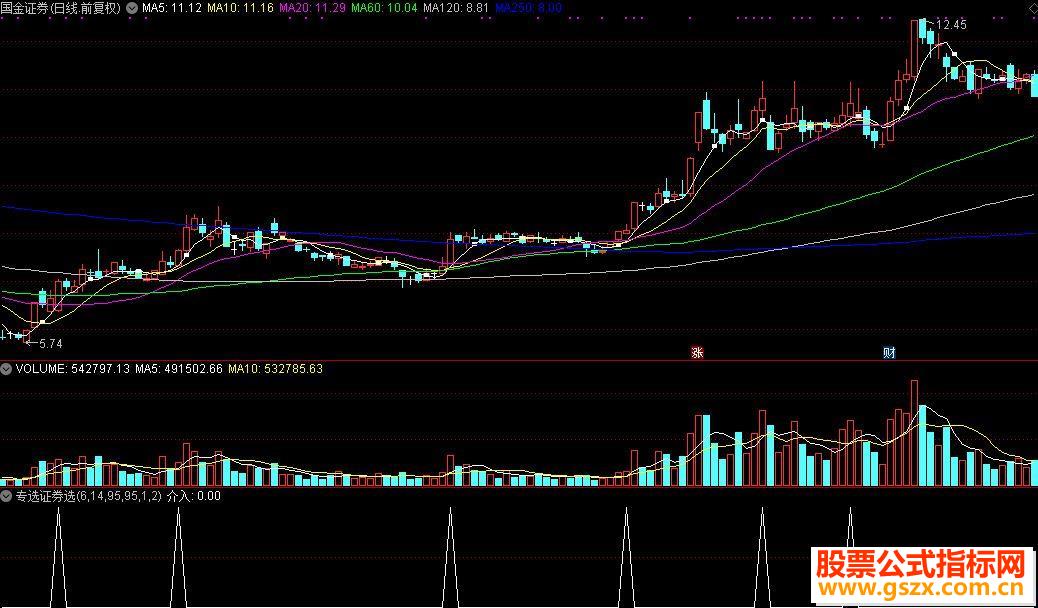Click the 介入: 0.00 value
Screen dimensions: 1038x608
click(194, 496)
